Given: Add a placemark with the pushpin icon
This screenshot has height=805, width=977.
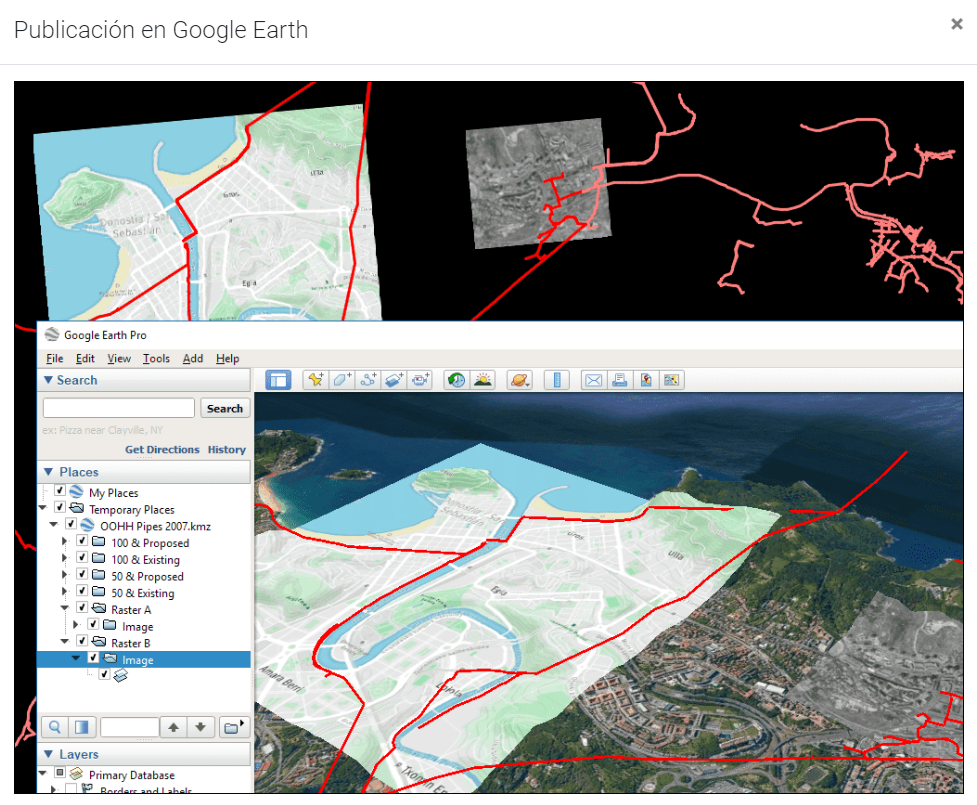Looking at the screenshot, I should (316, 379).
